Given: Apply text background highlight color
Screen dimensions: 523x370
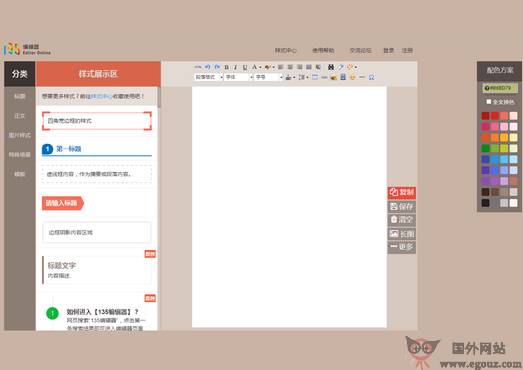Looking at the screenshot, I should (x=268, y=67).
